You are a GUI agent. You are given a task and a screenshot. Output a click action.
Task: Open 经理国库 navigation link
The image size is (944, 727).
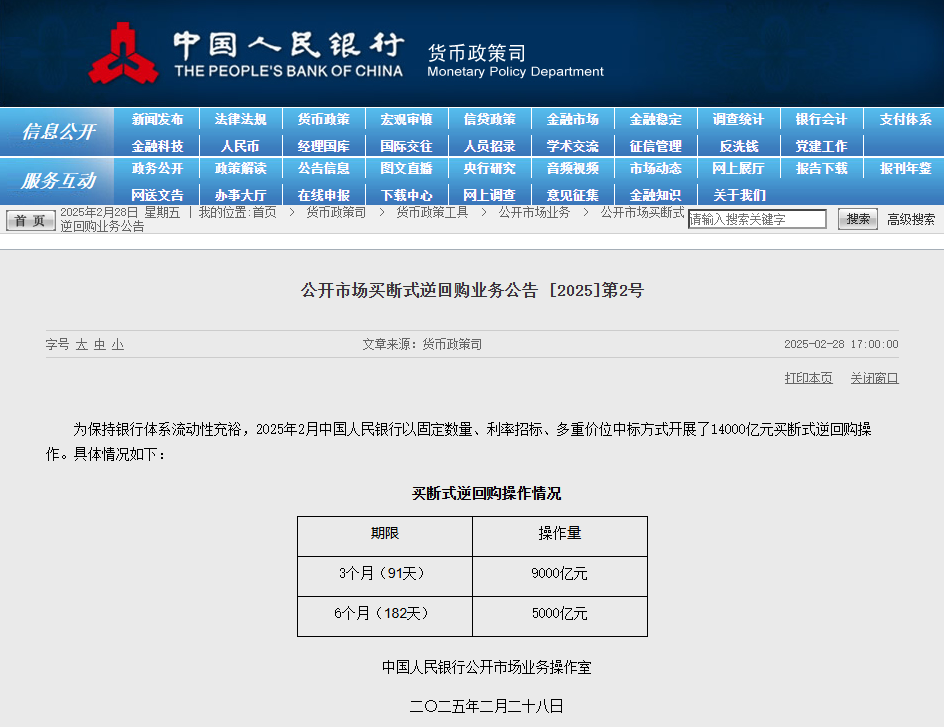(x=323, y=146)
